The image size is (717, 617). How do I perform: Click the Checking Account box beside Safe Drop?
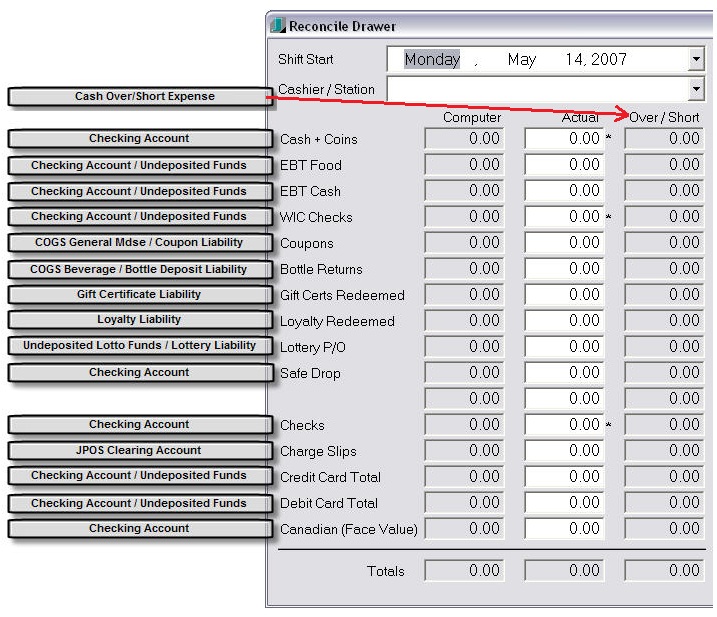(x=140, y=372)
